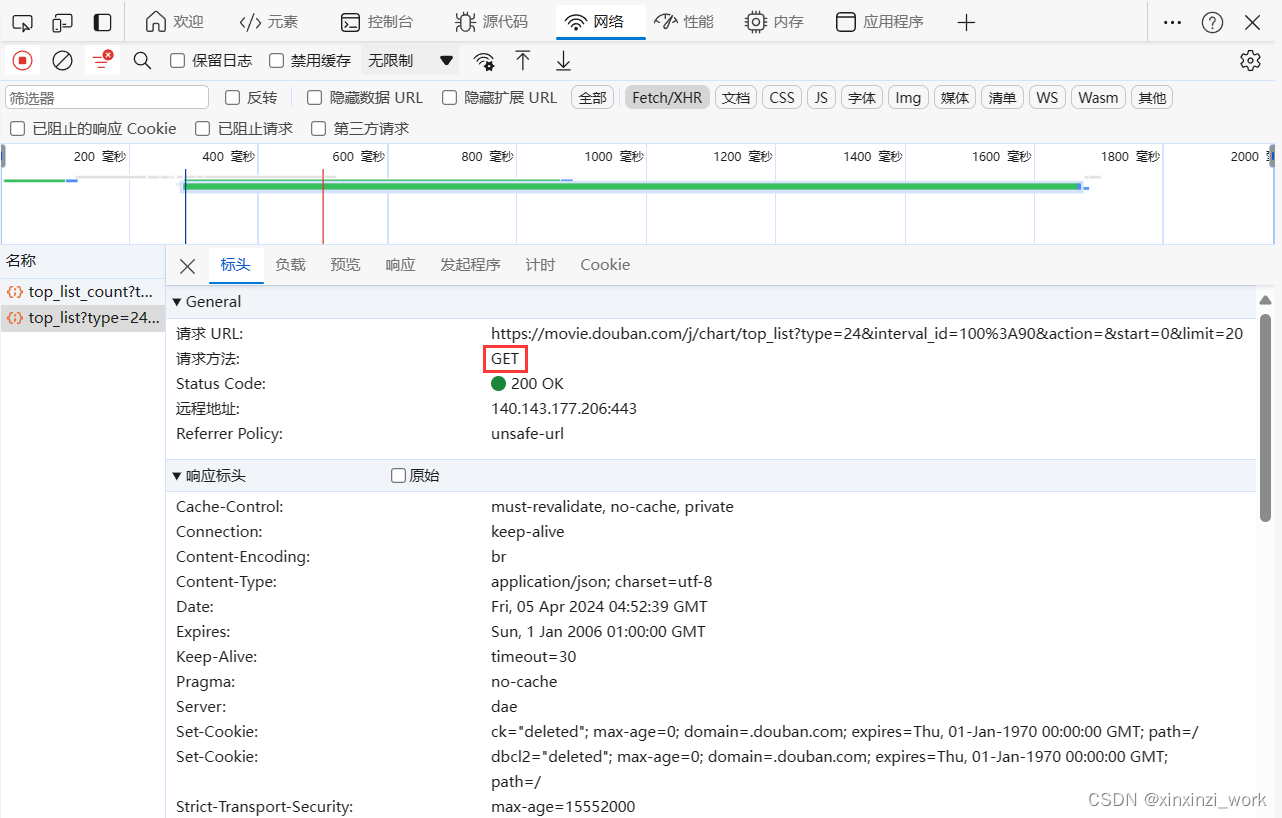Viewport: 1282px width, 818px height.
Task: Check 已阻止请求 option
Action: coord(202,128)
